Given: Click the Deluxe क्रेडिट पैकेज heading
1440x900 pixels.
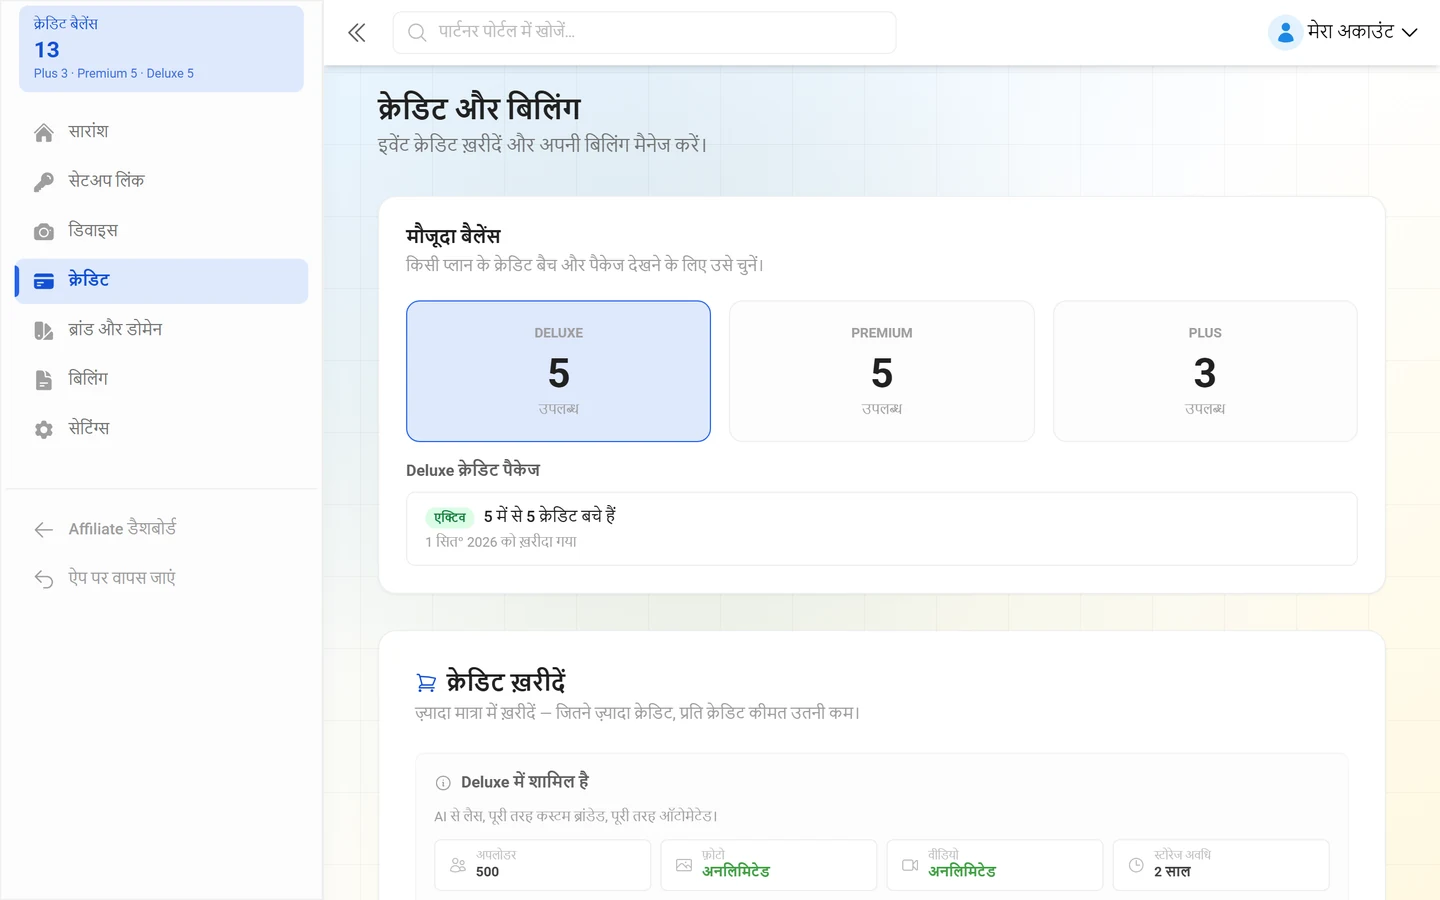Looking at the screenshot, I should (473, 470).
